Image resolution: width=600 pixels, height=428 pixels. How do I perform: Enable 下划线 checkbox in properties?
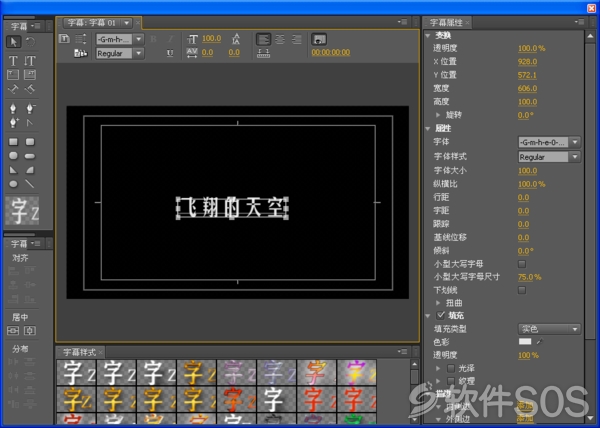tap(522, 290)
